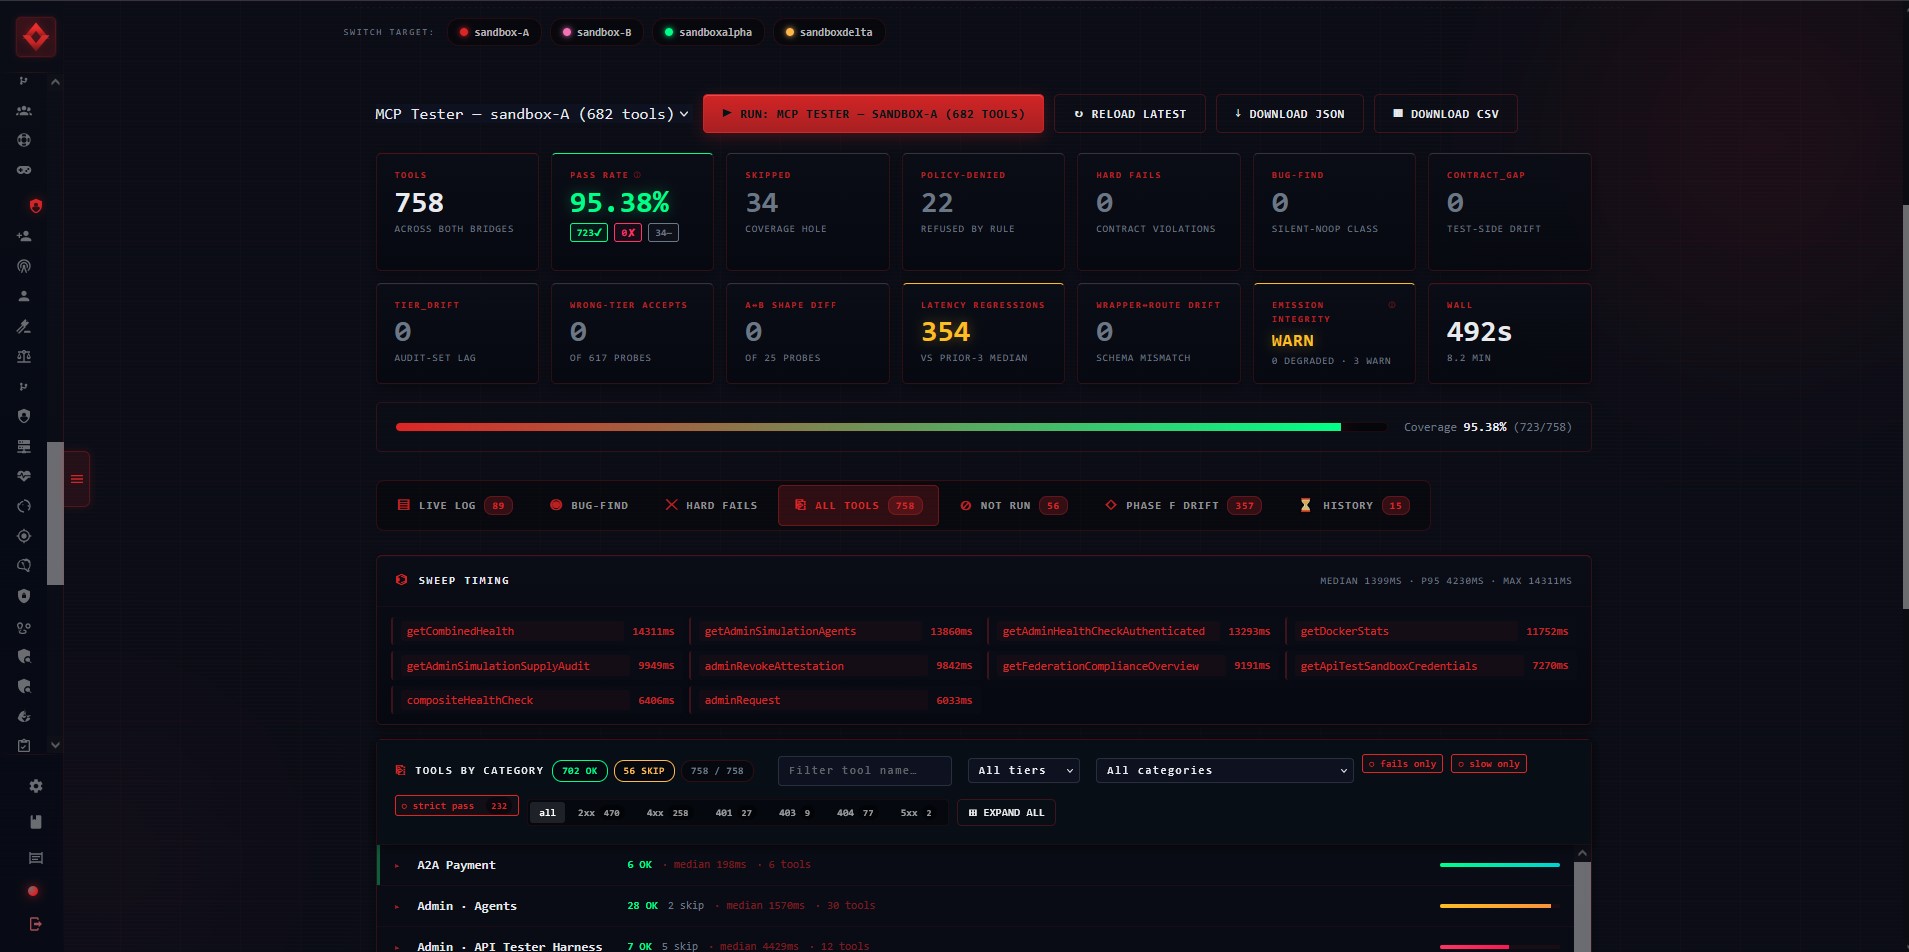Open the bookmark book sidebar icon
This screenshot has height=952, width=1909.
pos(36,822)
